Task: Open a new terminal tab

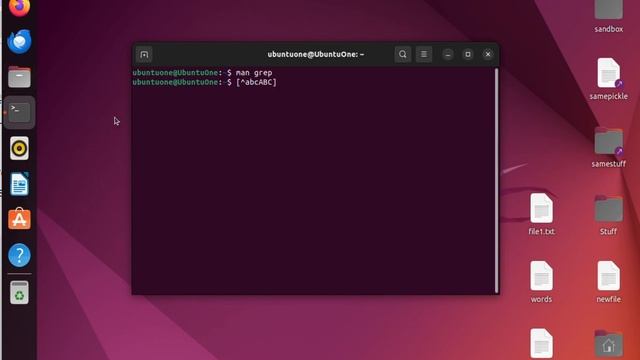Action: click(144, 54)
